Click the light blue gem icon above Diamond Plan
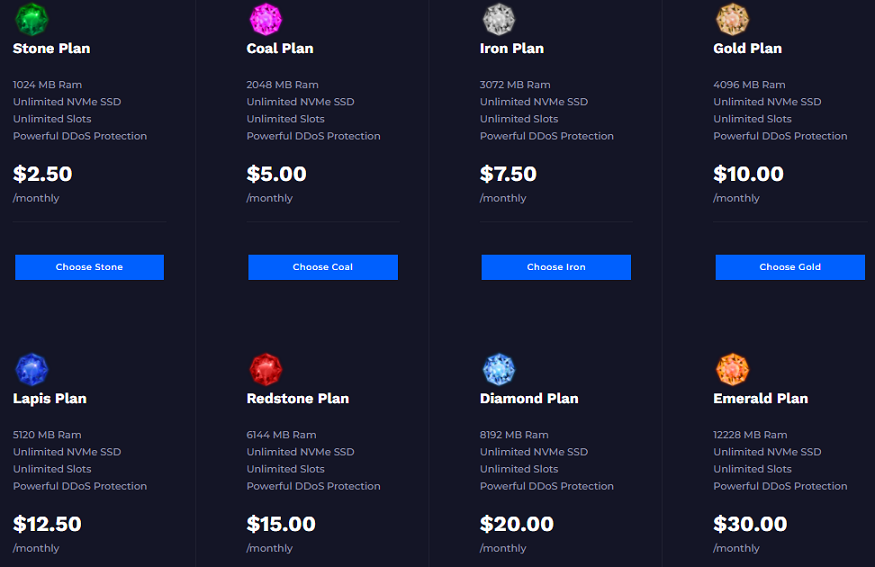875x567 pixels. pos(498,369)
